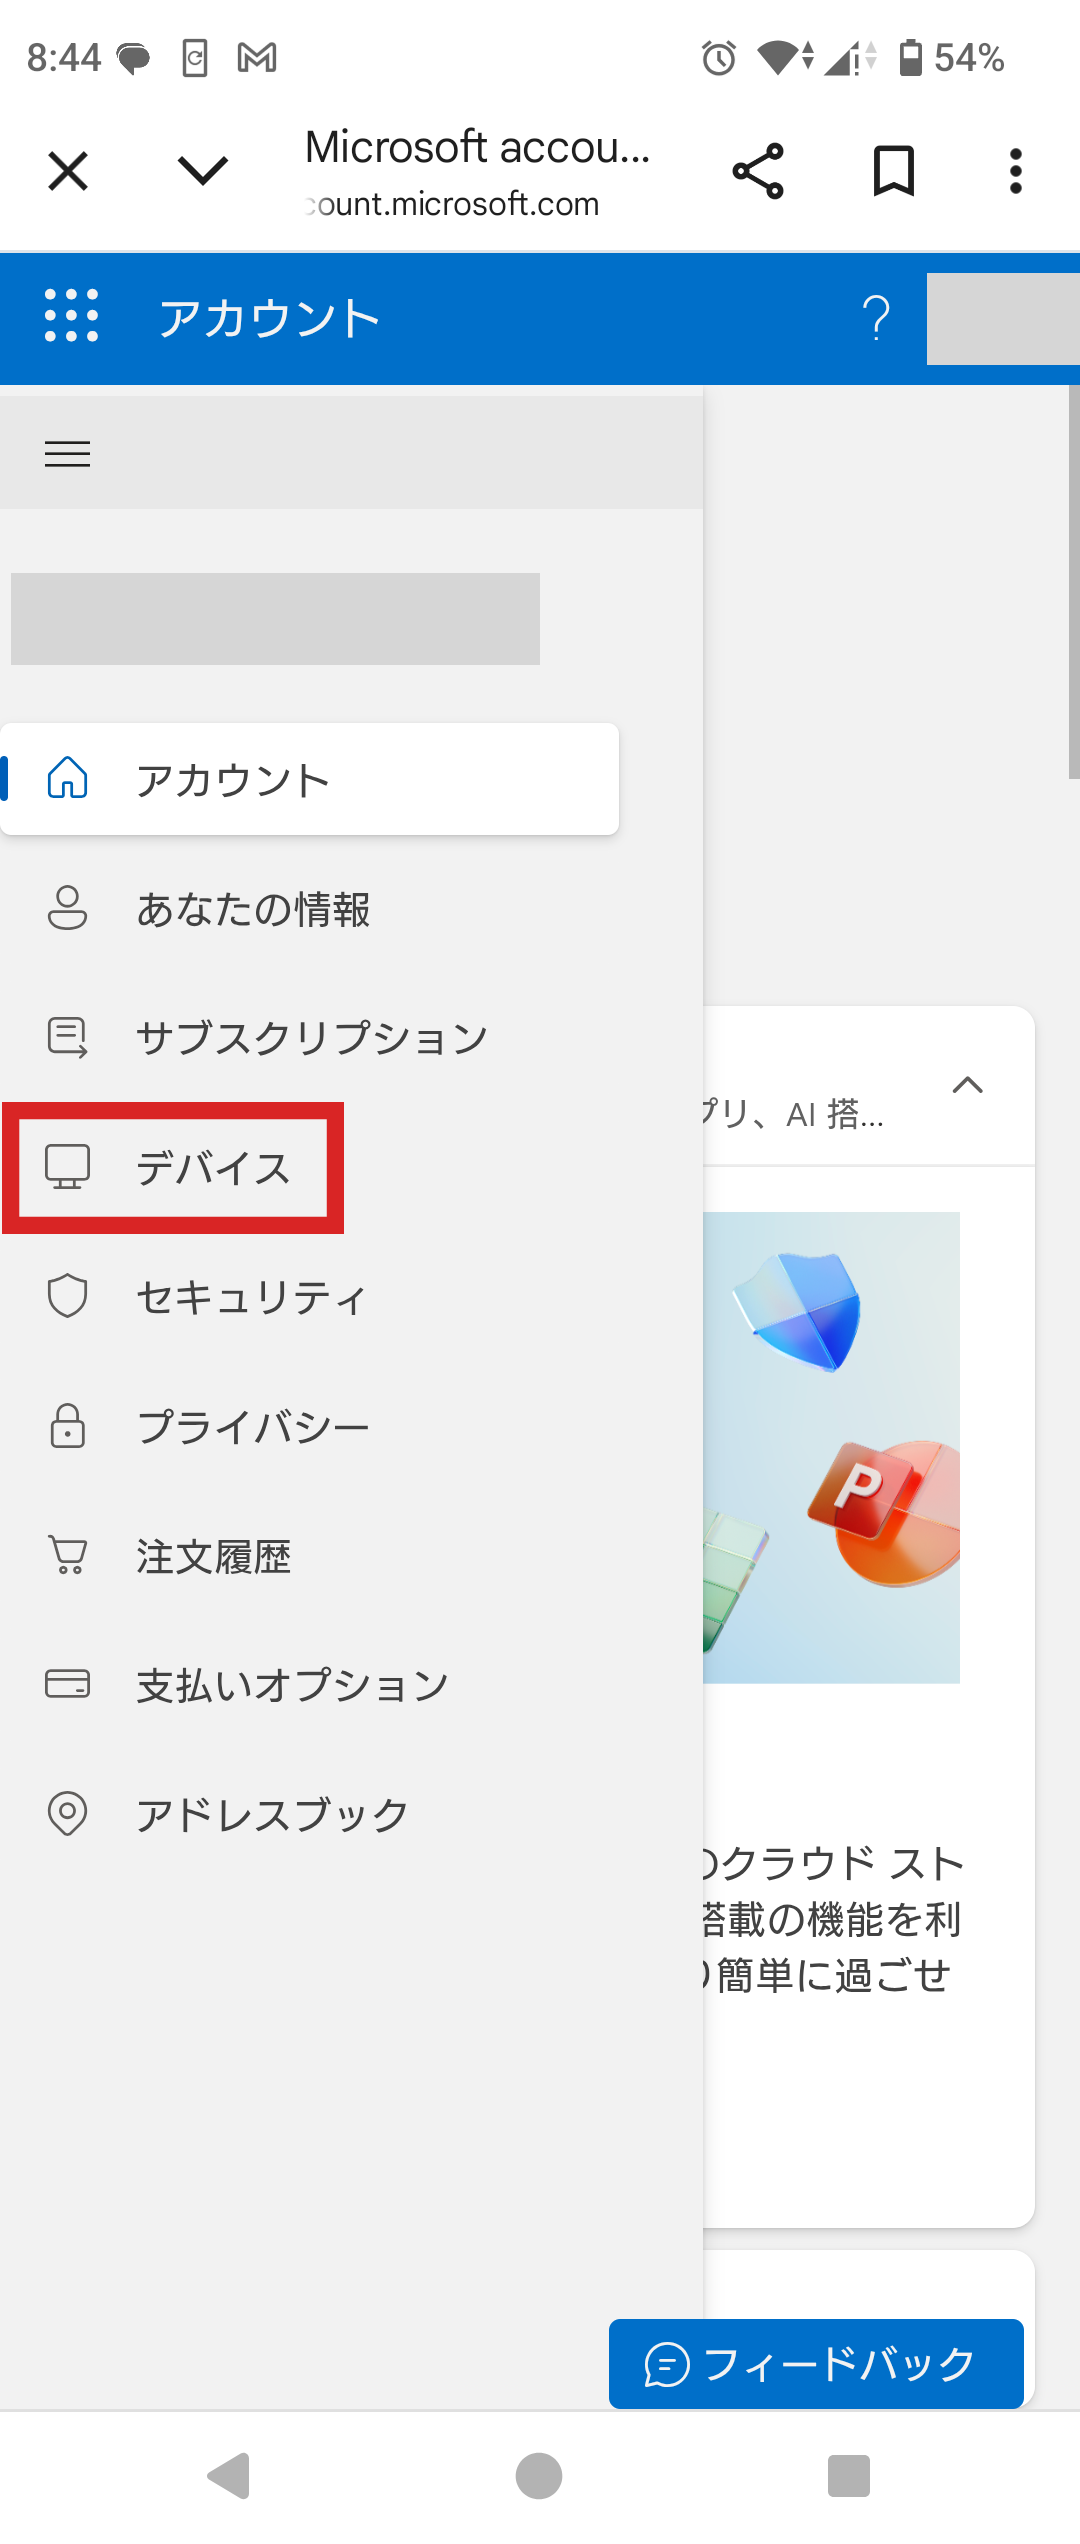
Task: Tap the Android back button
Action: click(x=229, y=2476)
